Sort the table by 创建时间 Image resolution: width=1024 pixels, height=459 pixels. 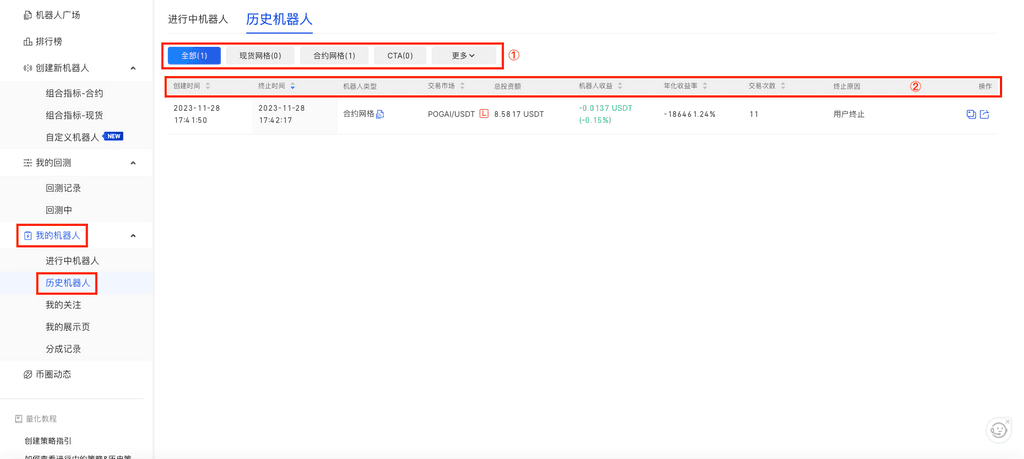(x=208, y=86)
